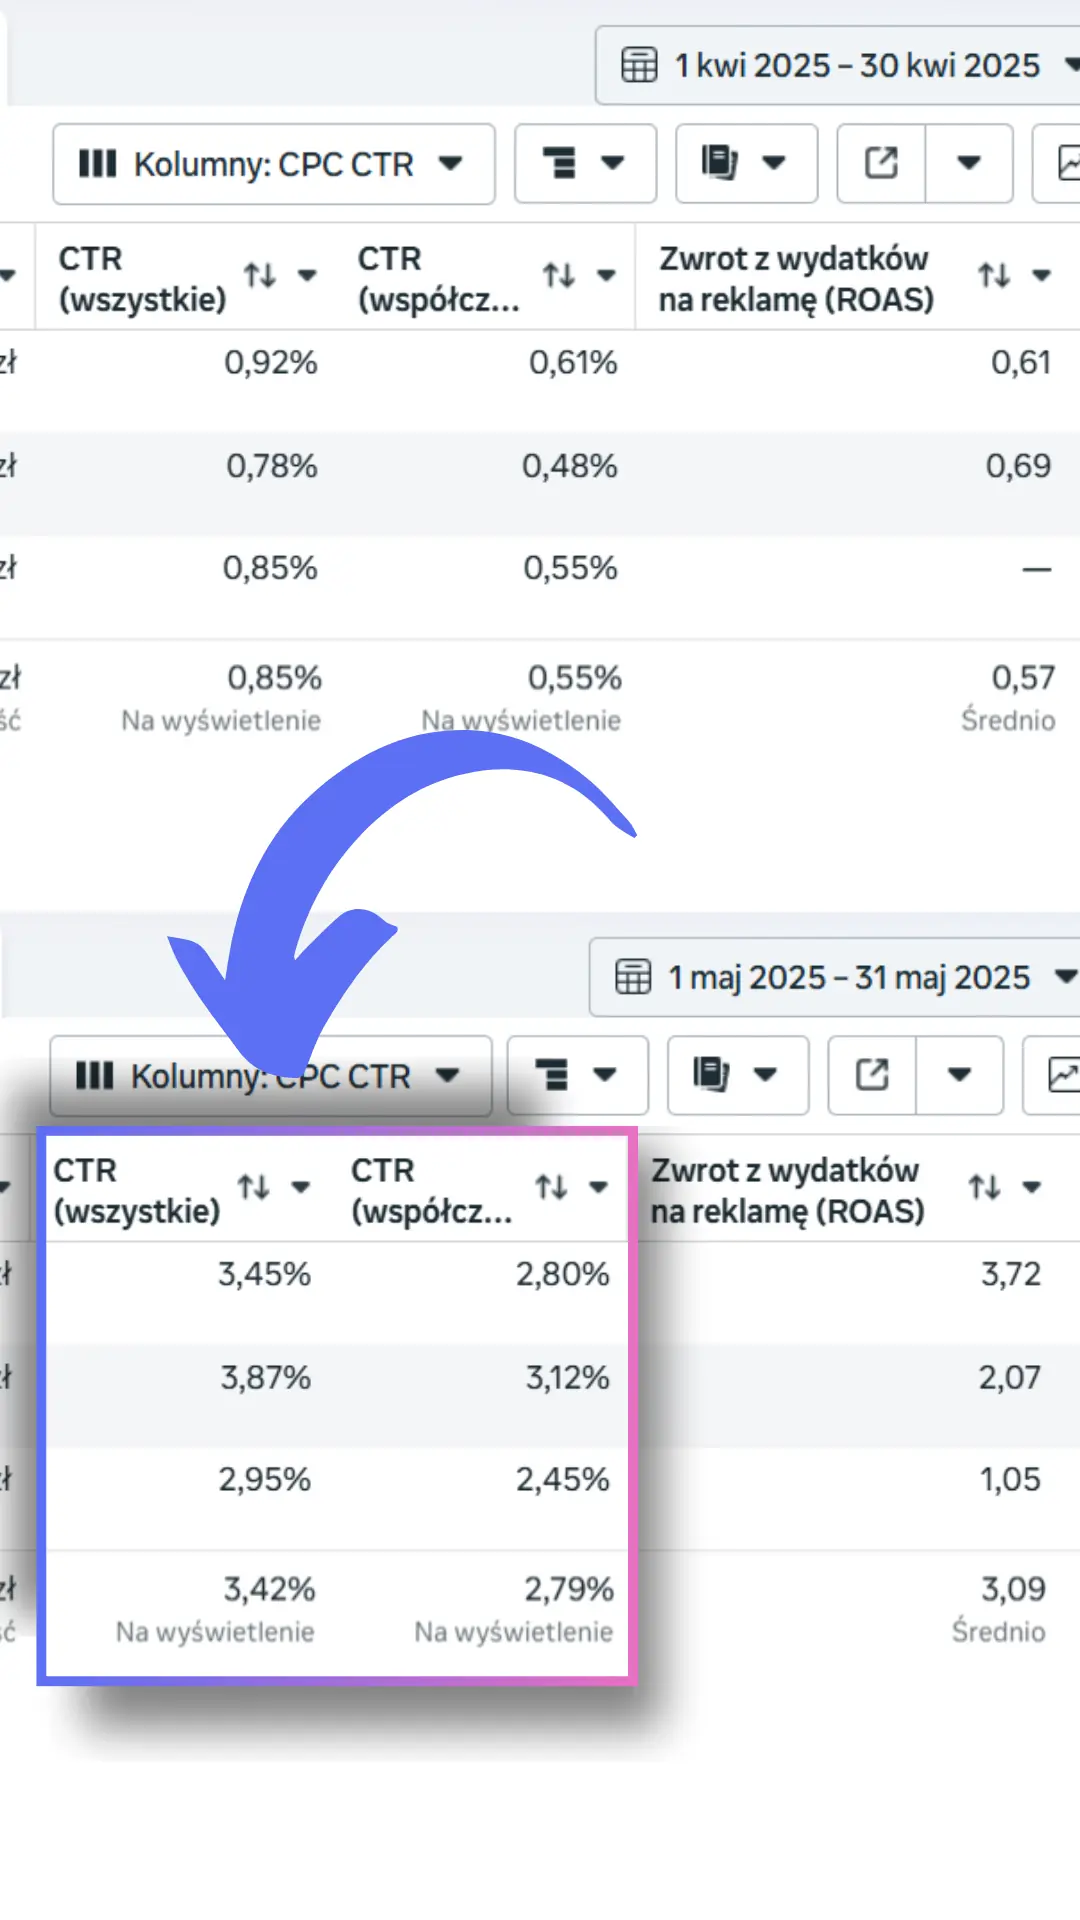Viewport: 1080px width, 1920px height.
Task: Open the lower CTR (współcz...) column options arrow
Action: coord(599,1188)
